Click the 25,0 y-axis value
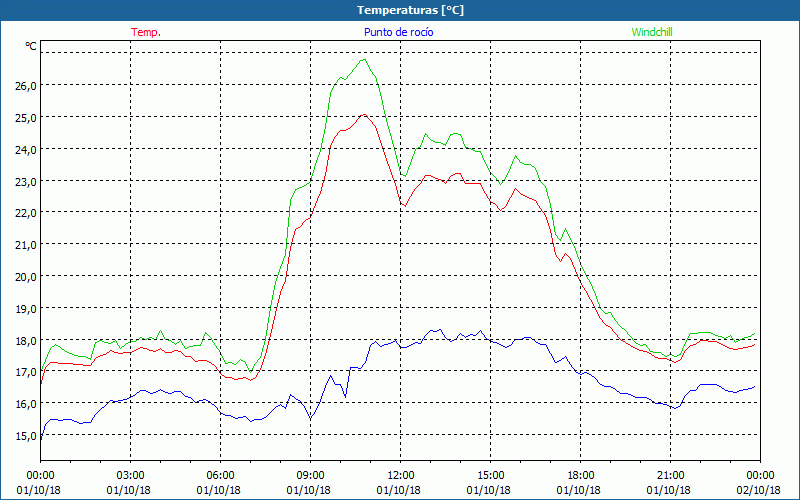The height and width of the screenshot is (500, 800). pyautogui.click(x=26, y=117)
